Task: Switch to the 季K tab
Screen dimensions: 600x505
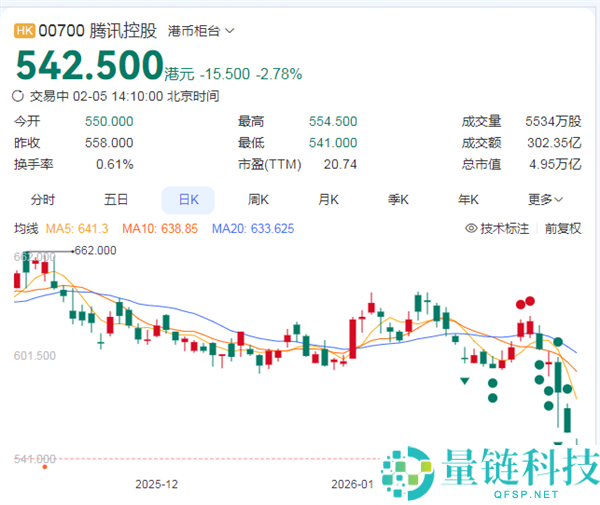Action: [398, 200]
